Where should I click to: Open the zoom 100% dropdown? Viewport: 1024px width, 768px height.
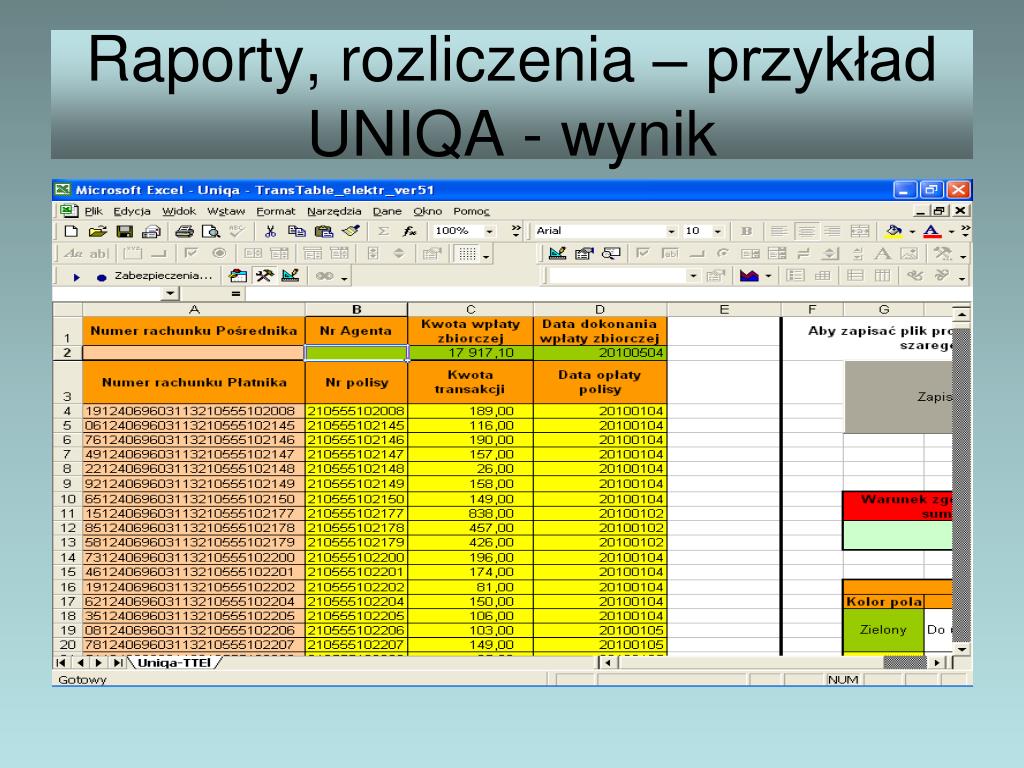pyautogui.click(x=489, y=231)
